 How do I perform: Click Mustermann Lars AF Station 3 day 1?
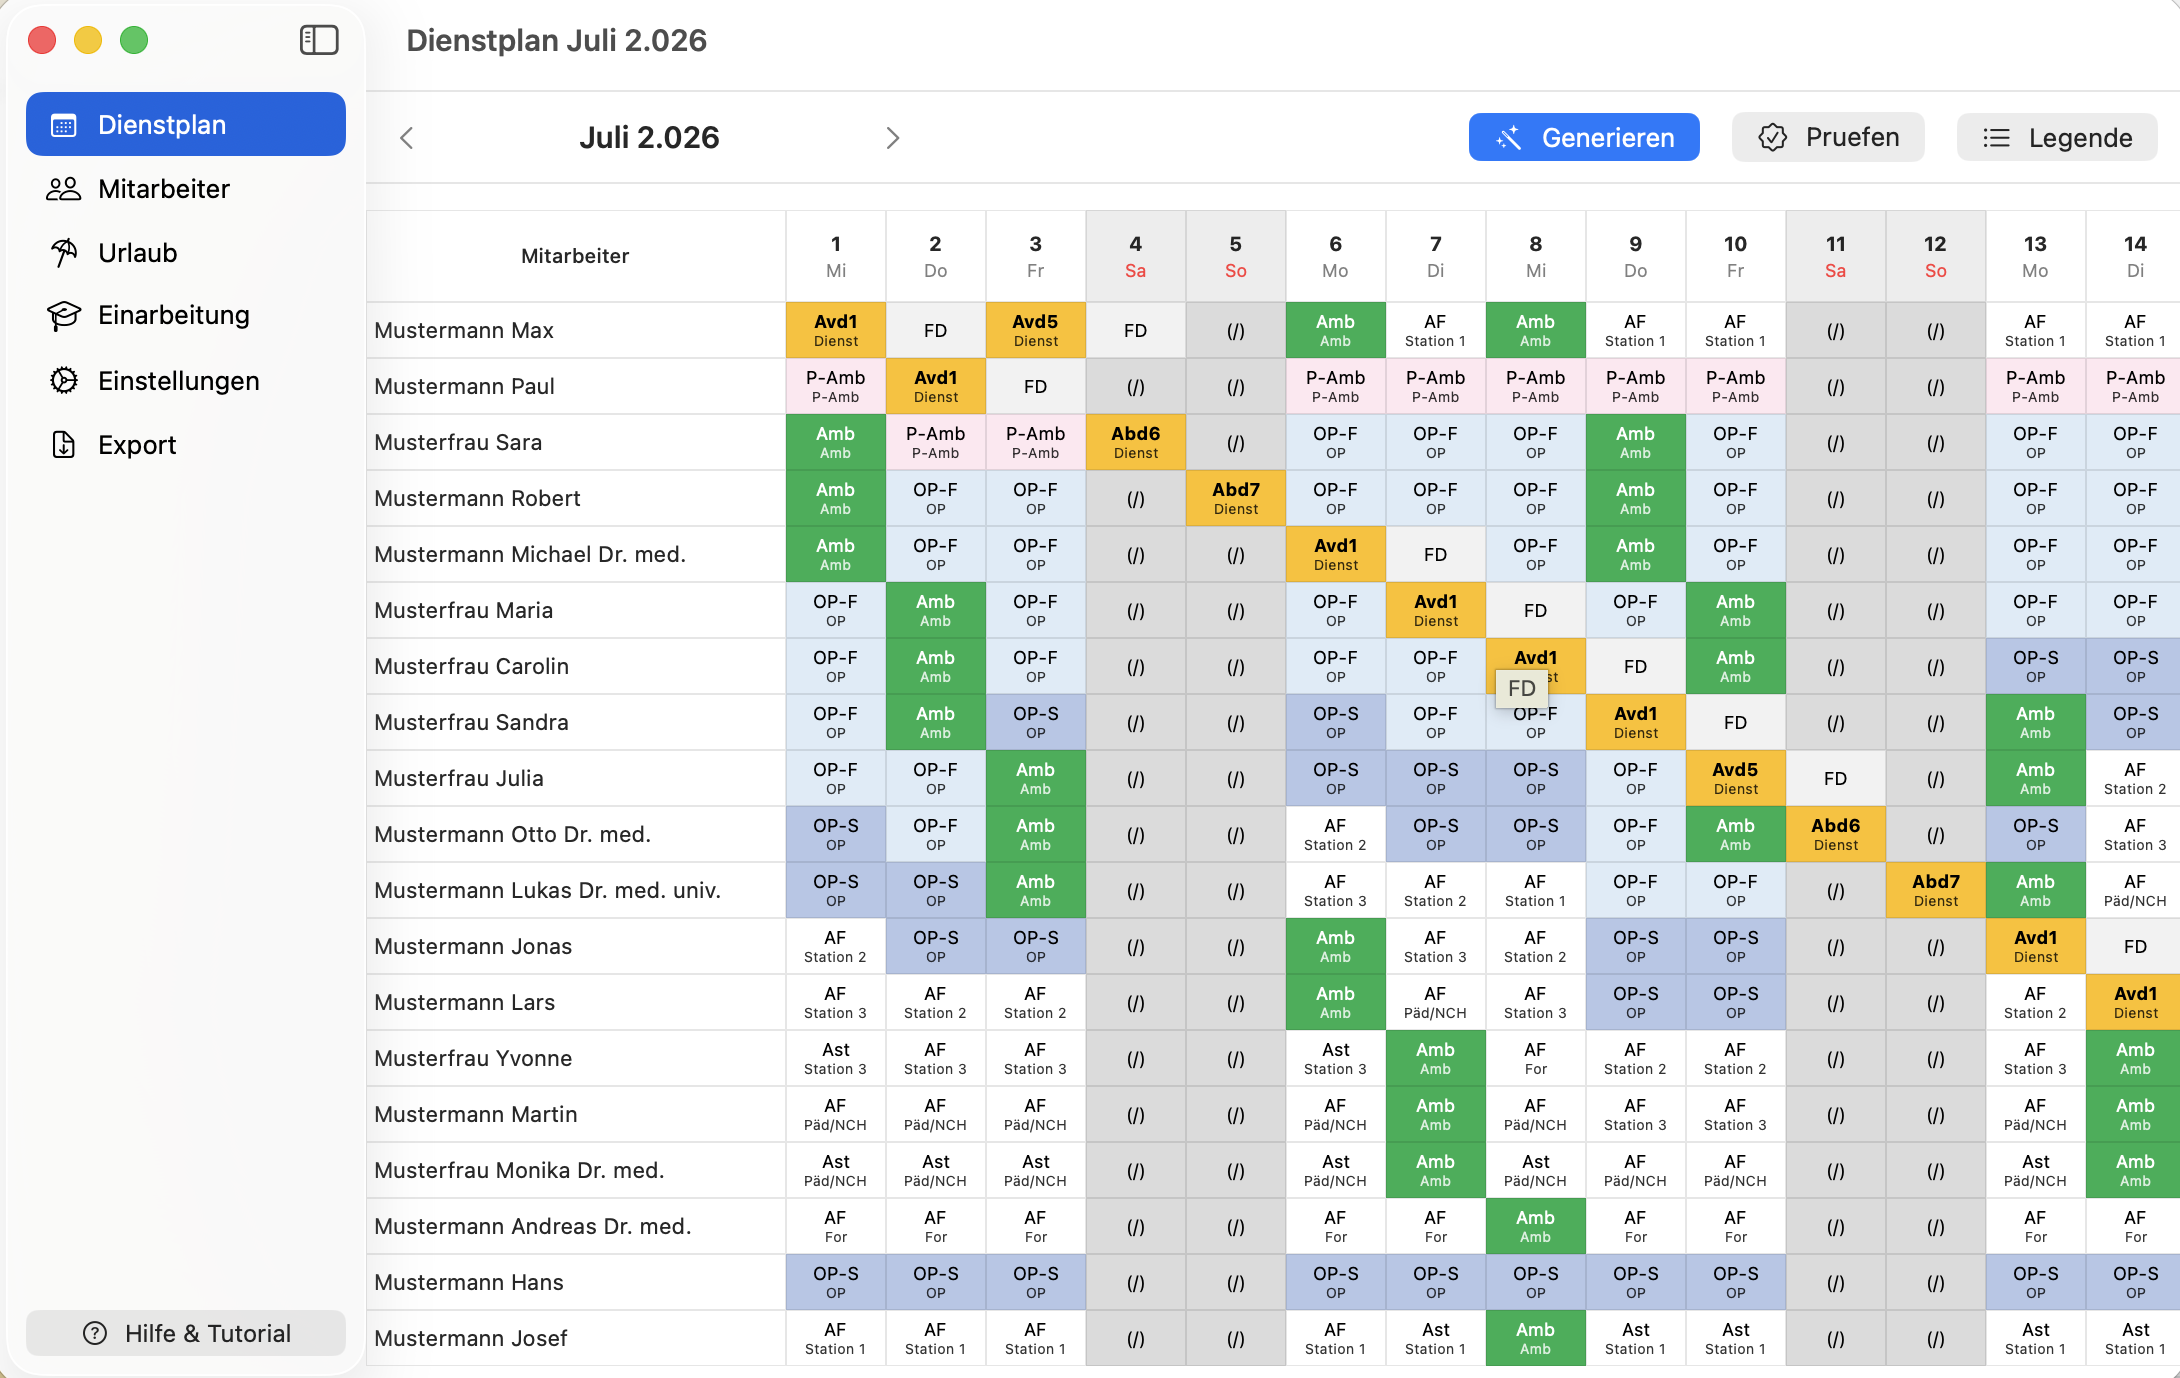[836, 1002]
